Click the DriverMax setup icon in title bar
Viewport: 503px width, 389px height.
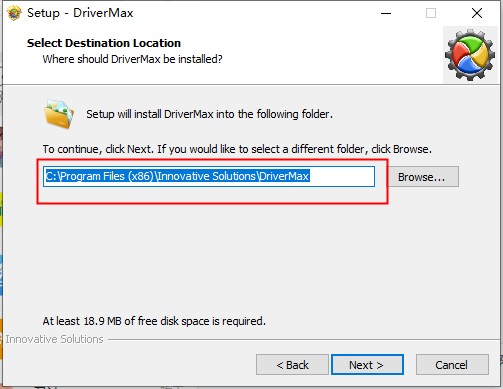tap(14, 13)
